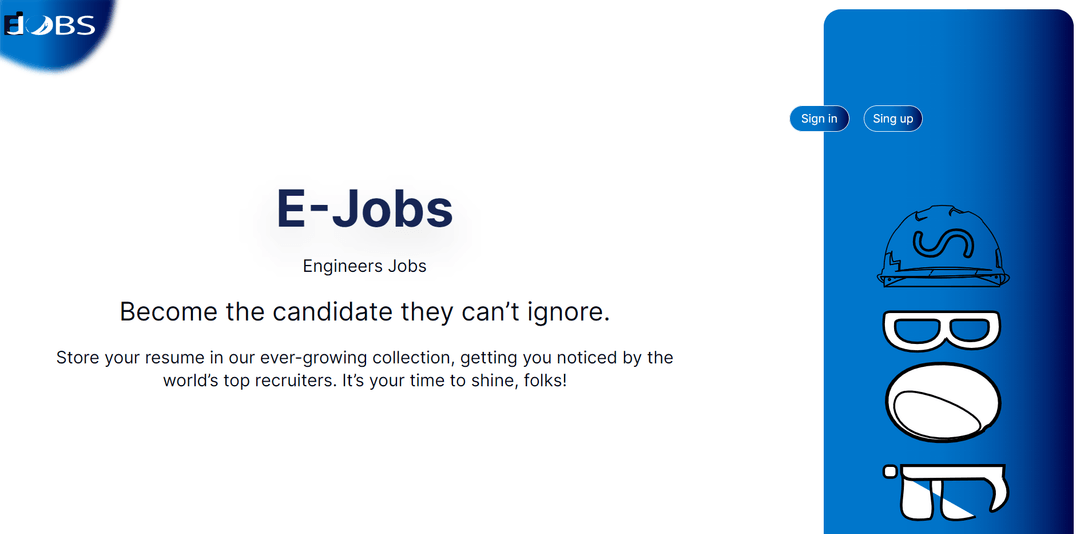
Task: Click the E-Jobs main heading
Action: click(x=364, y=209)
